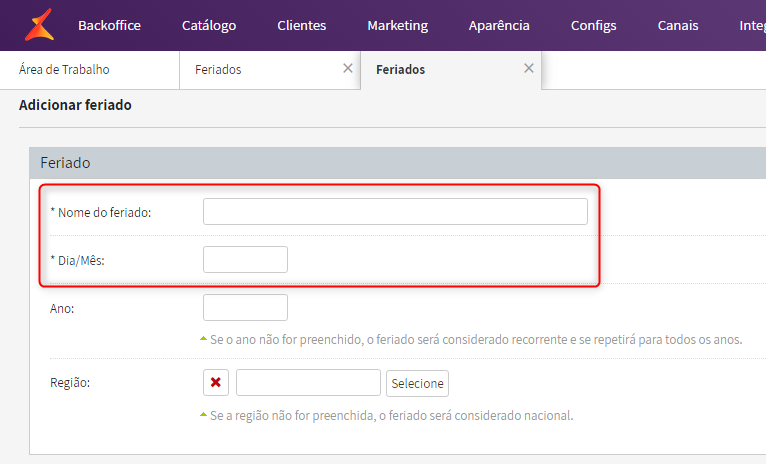Screen dimensions: 766x464
Task: Open the Clientes menu
Action: pos(301,25)
